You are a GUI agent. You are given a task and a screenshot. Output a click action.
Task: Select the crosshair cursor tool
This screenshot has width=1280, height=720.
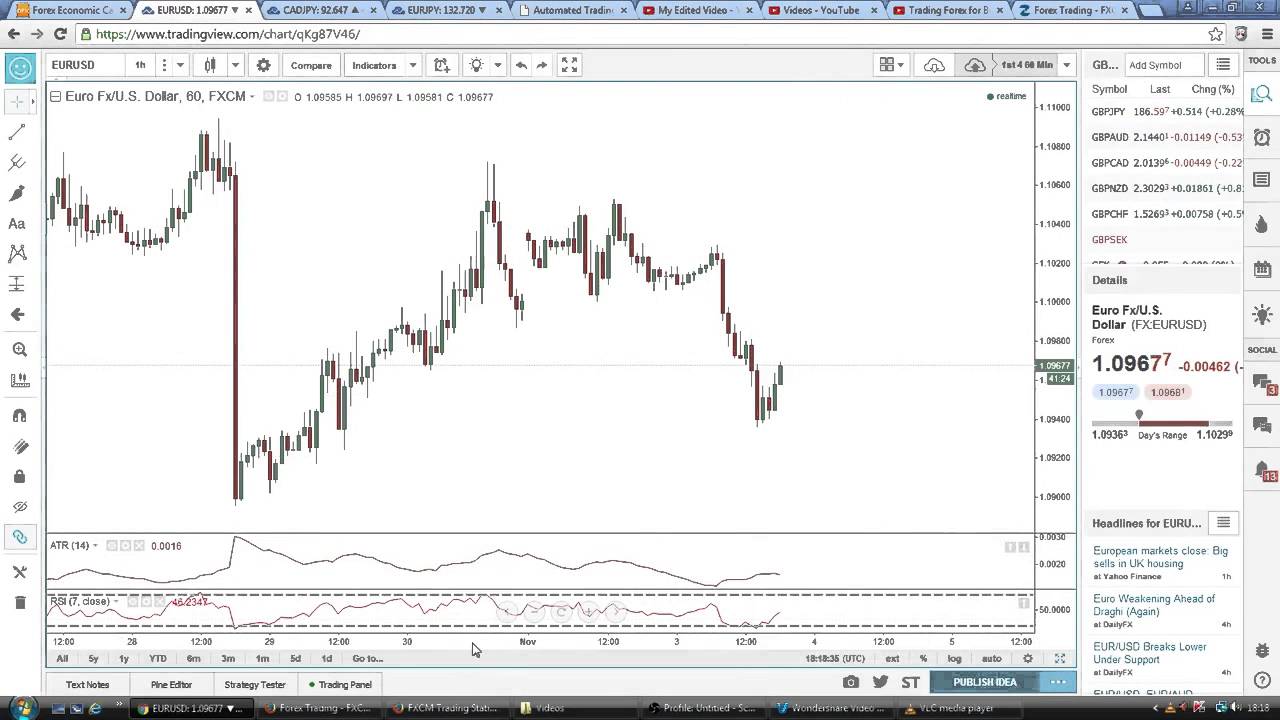[x=18, y=102]
